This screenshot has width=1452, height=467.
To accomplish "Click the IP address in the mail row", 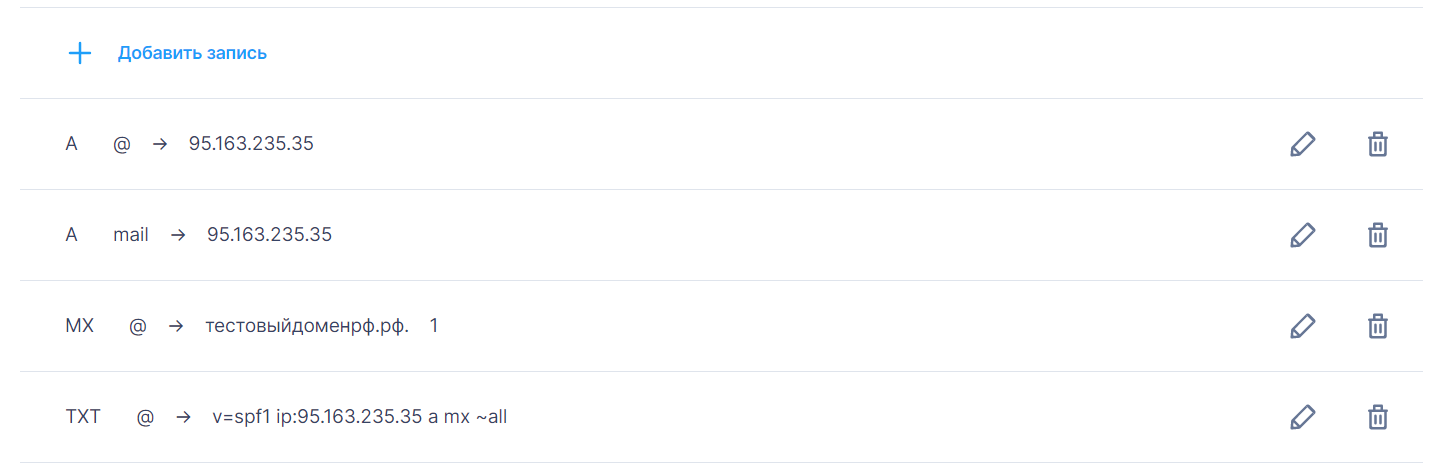I will click(x=269, y=235).
